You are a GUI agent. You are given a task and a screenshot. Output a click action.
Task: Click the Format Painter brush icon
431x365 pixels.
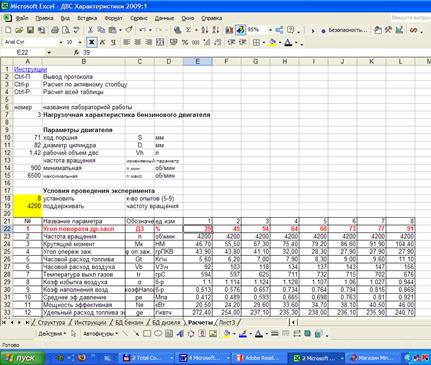tap(128, 30)
